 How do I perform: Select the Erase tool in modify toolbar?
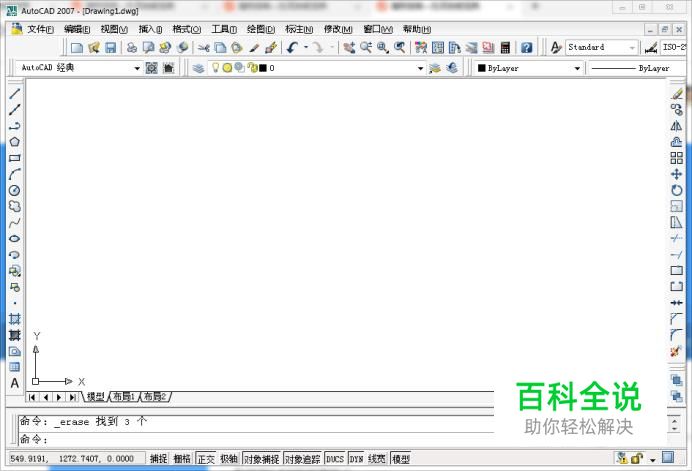676,94
